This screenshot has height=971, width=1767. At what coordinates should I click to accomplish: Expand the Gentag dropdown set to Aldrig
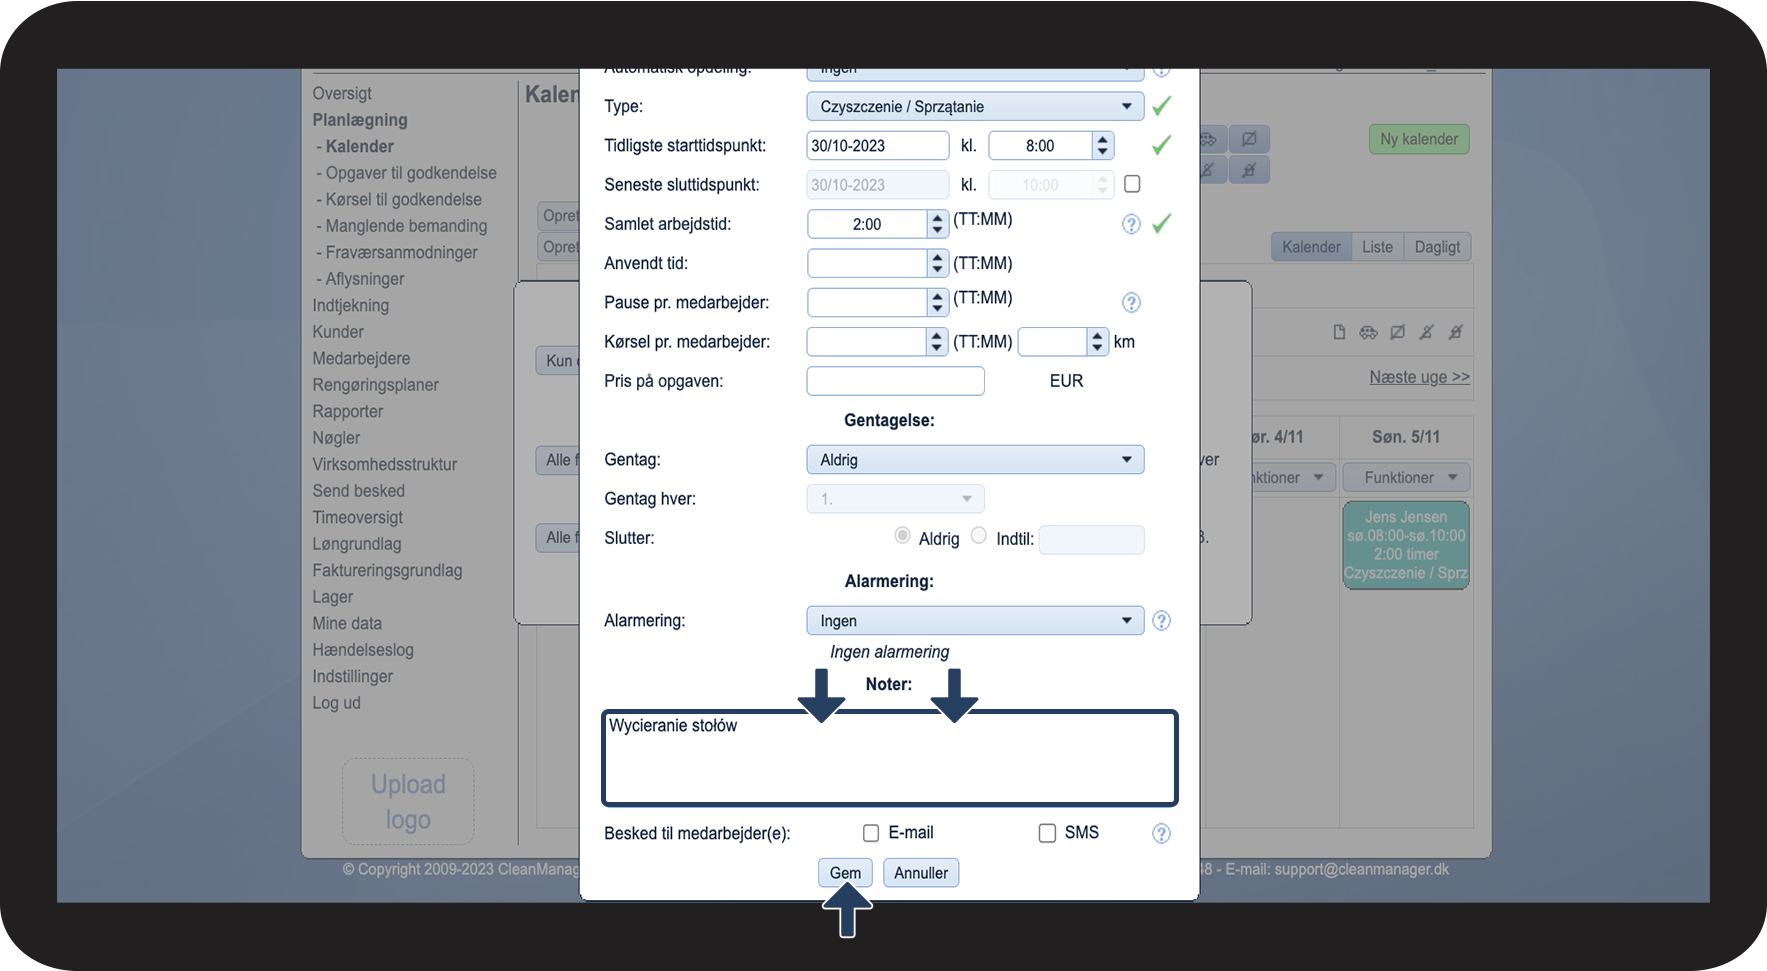coord(975,460)
